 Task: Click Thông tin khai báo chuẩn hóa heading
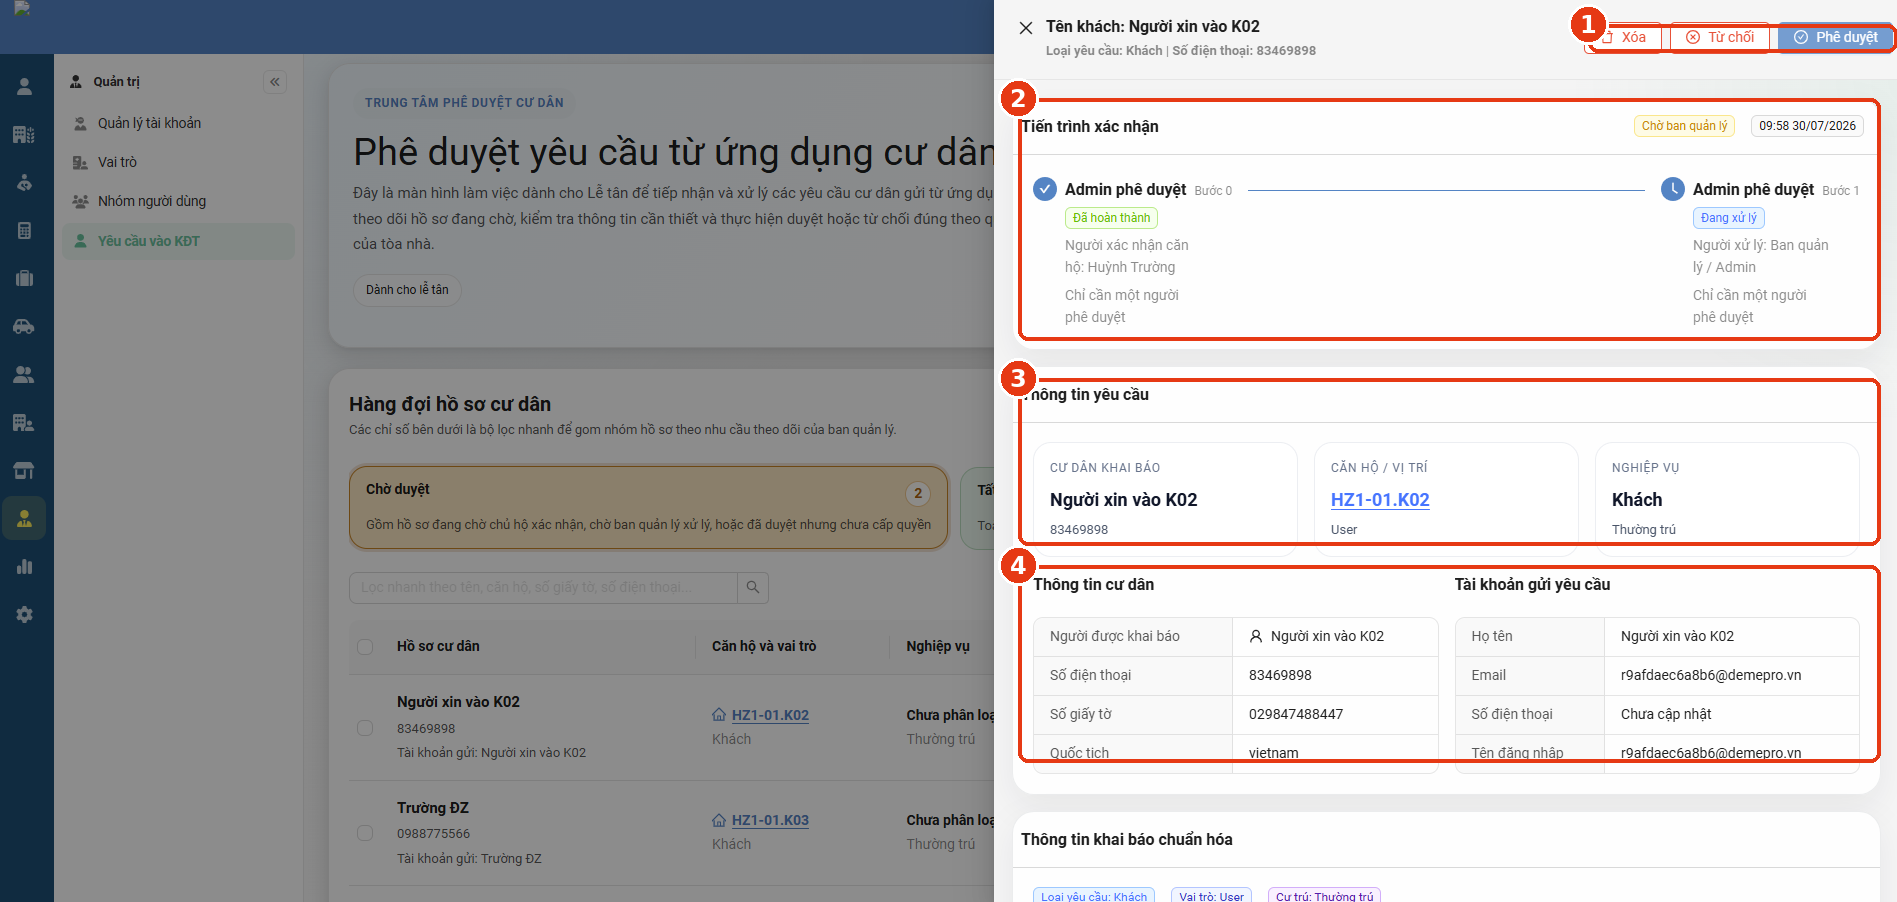pos(1127,840)
